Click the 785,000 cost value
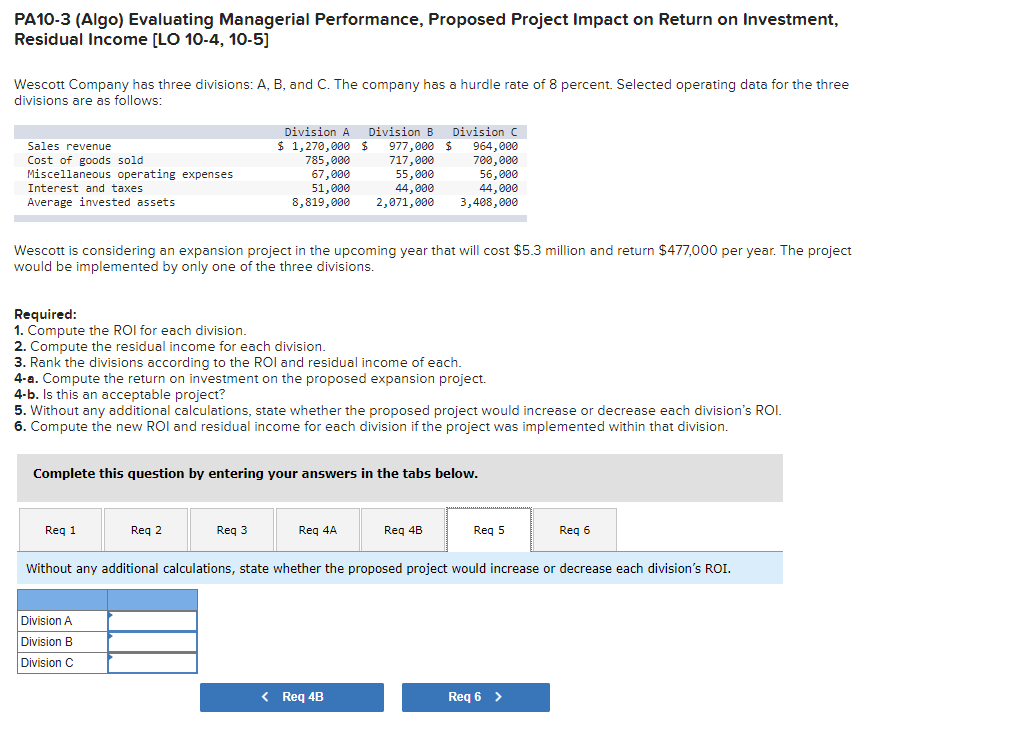 click(327, 160)
